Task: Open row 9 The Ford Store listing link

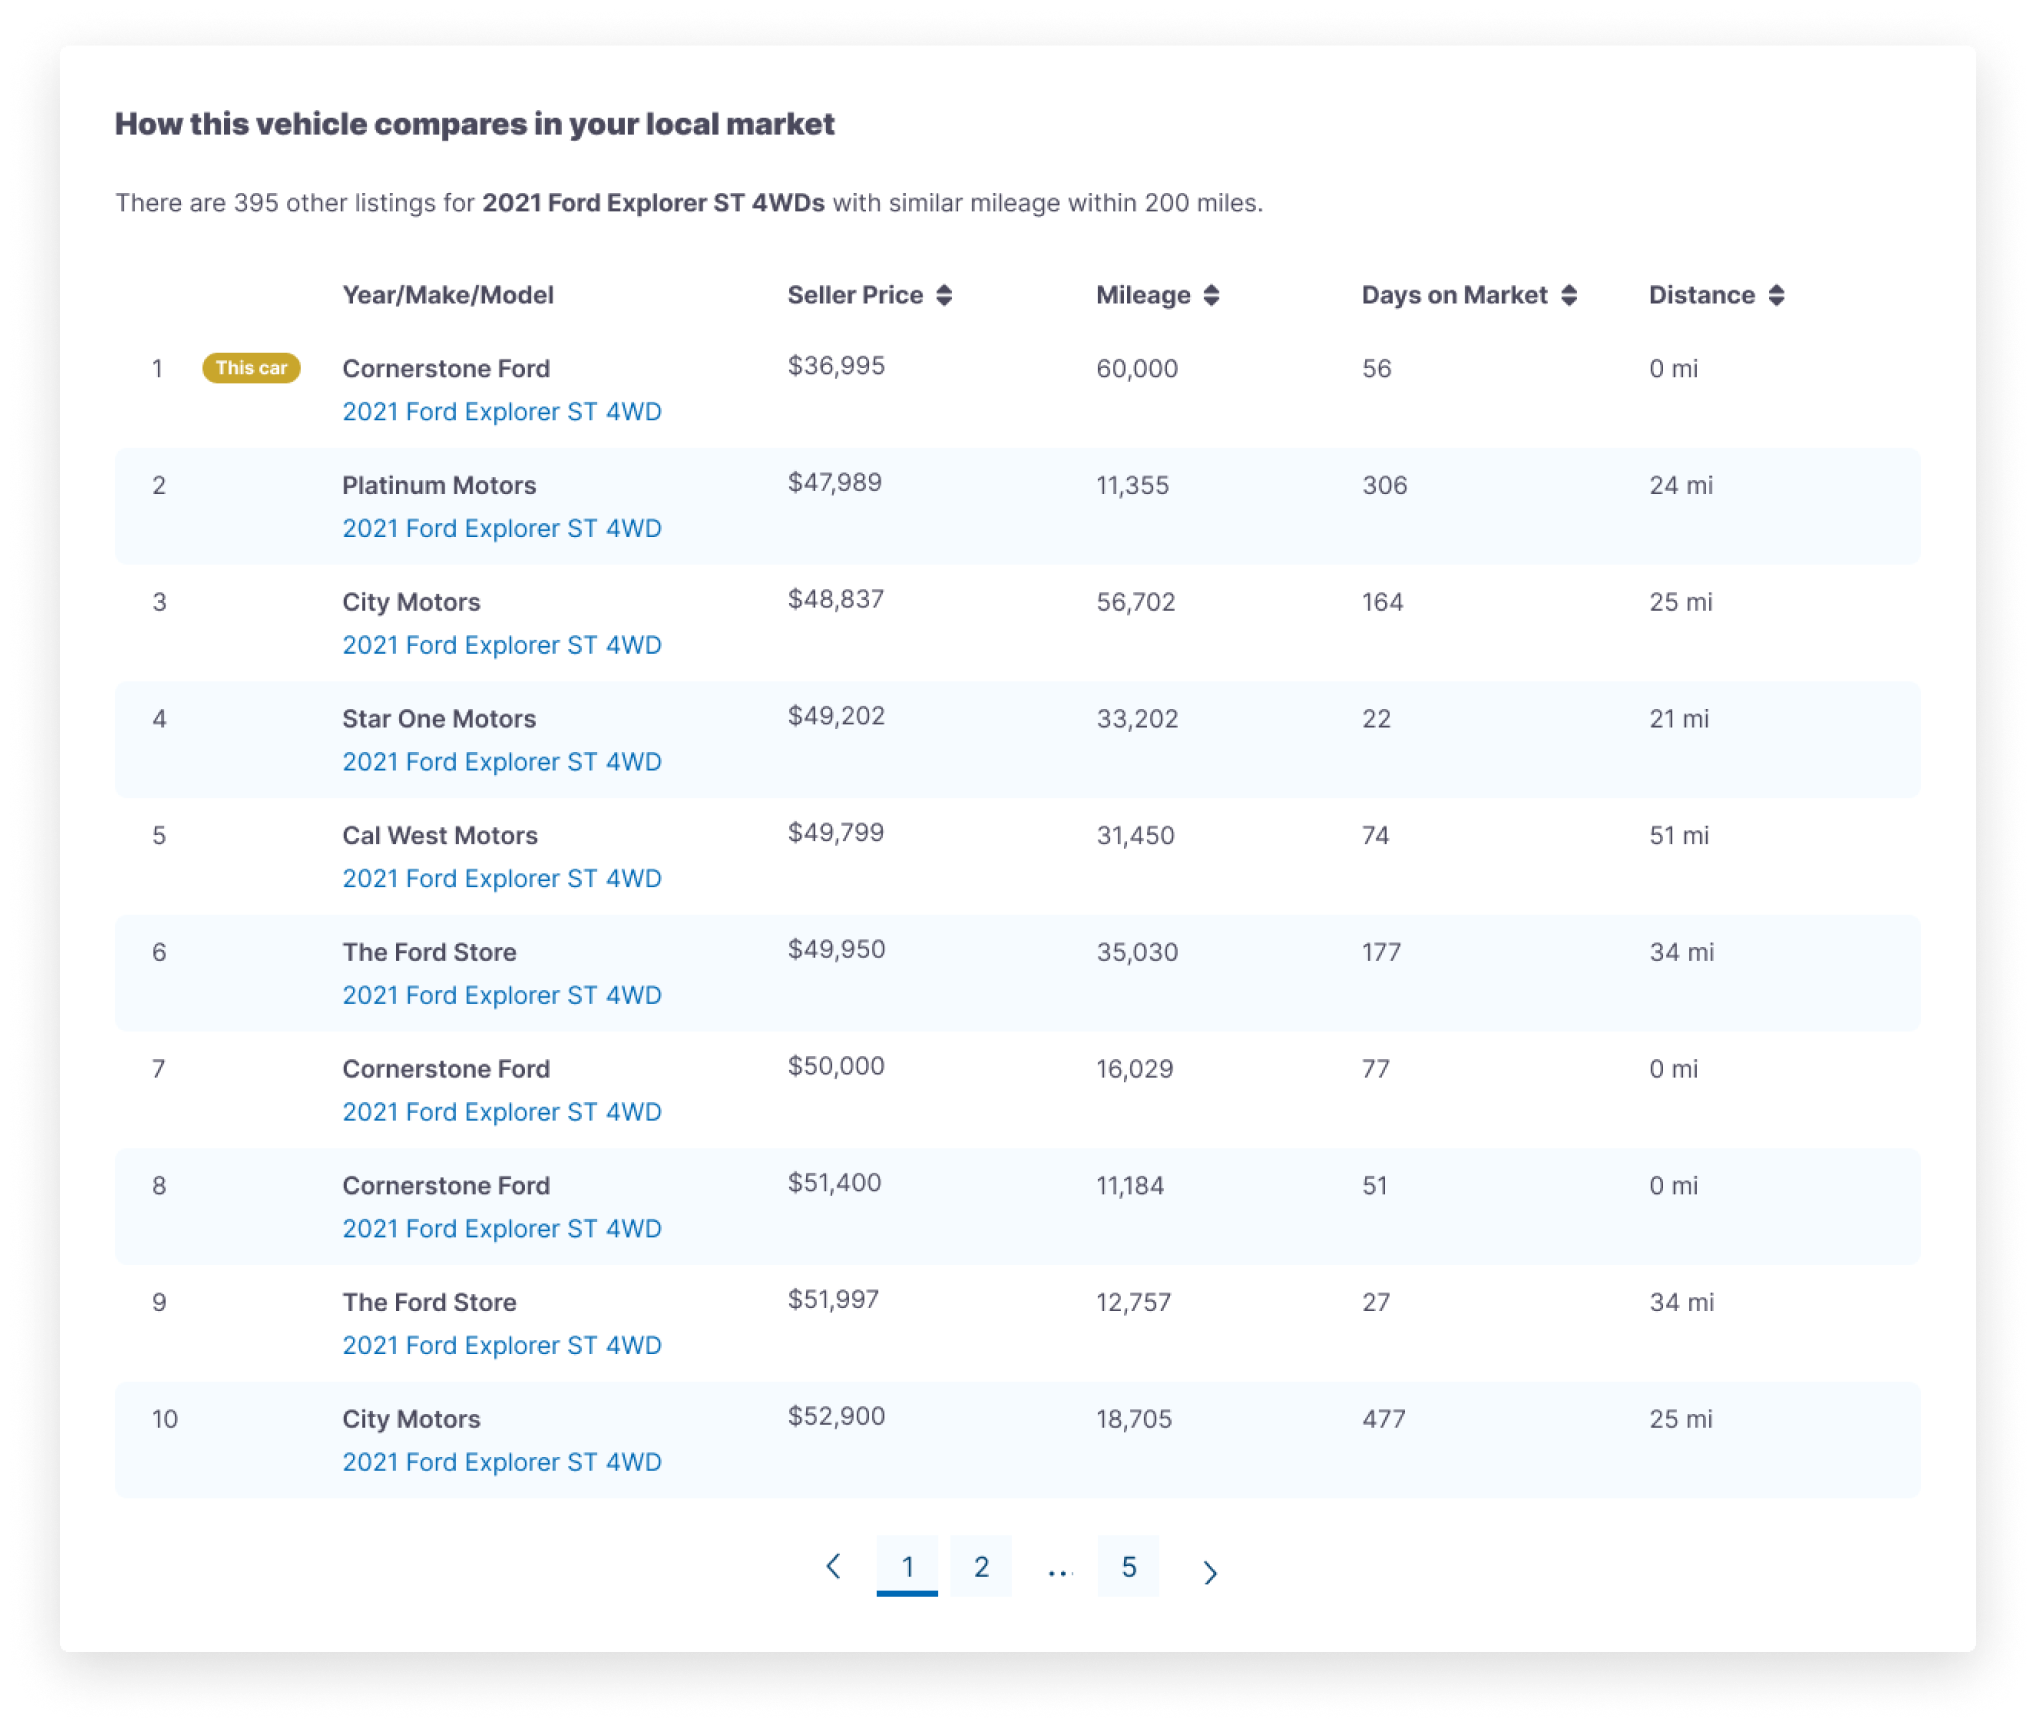Action: 502,1345
